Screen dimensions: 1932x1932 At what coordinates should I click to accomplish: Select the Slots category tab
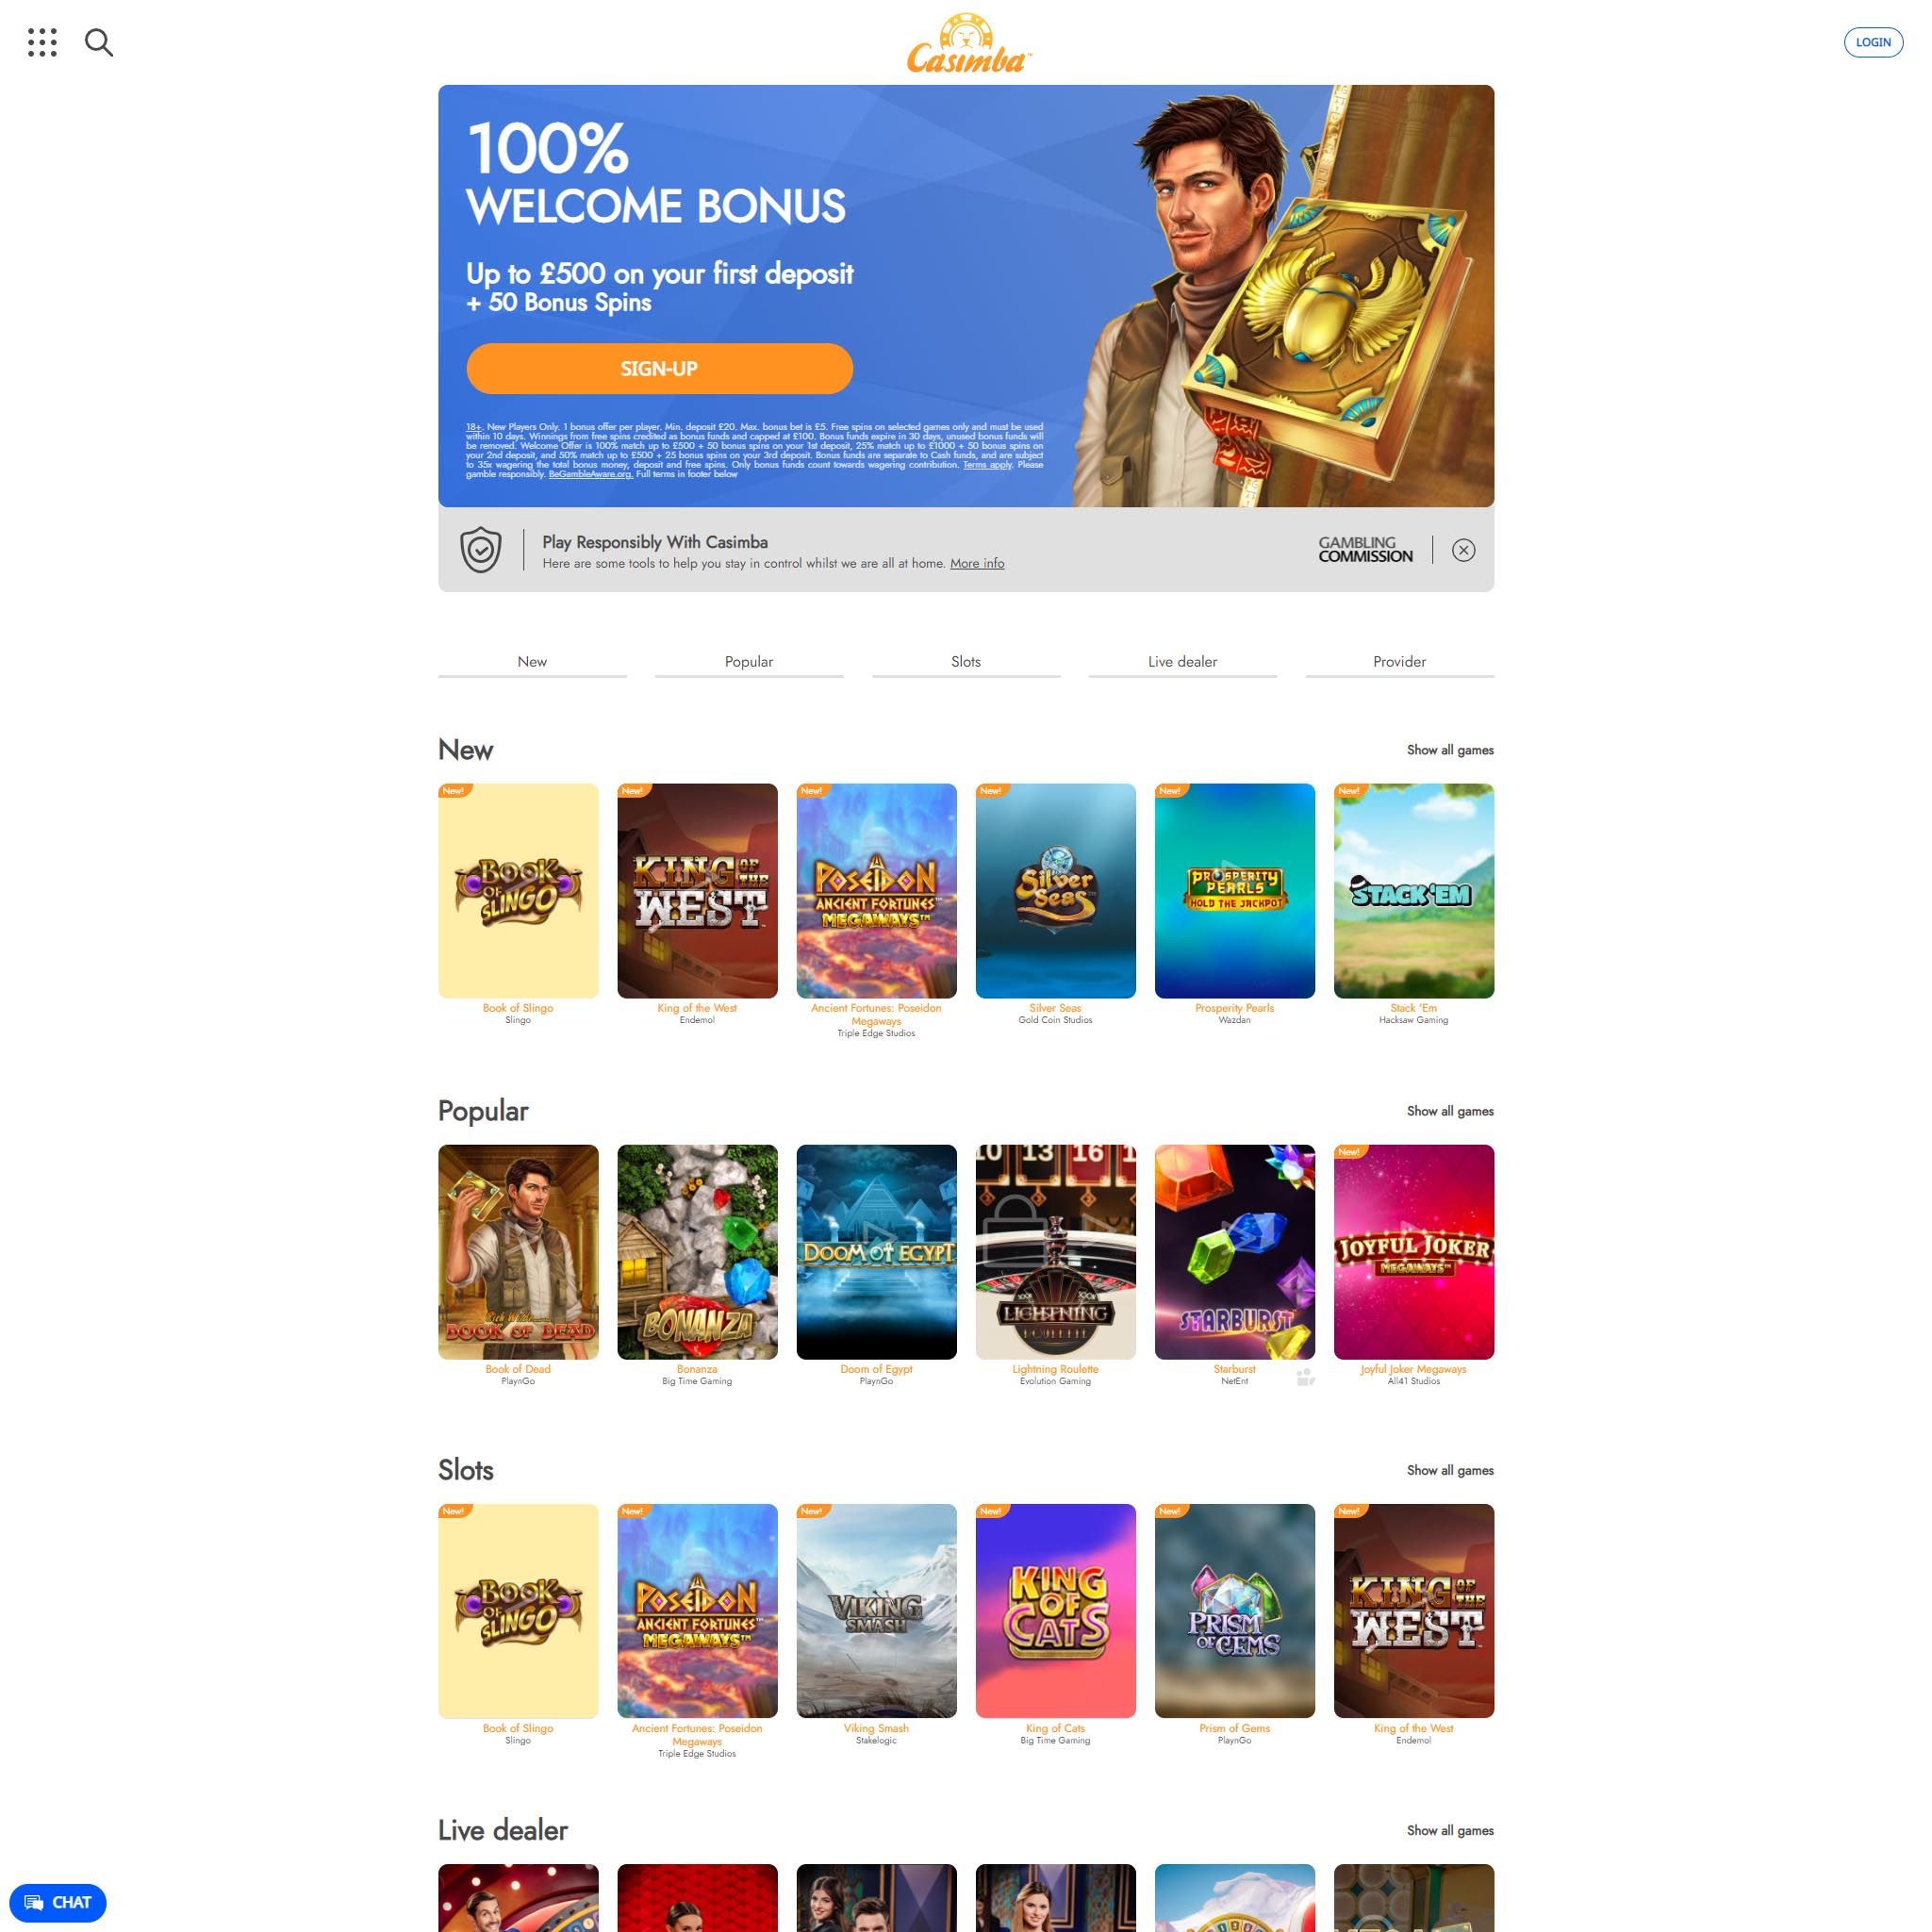pos(966,662)
